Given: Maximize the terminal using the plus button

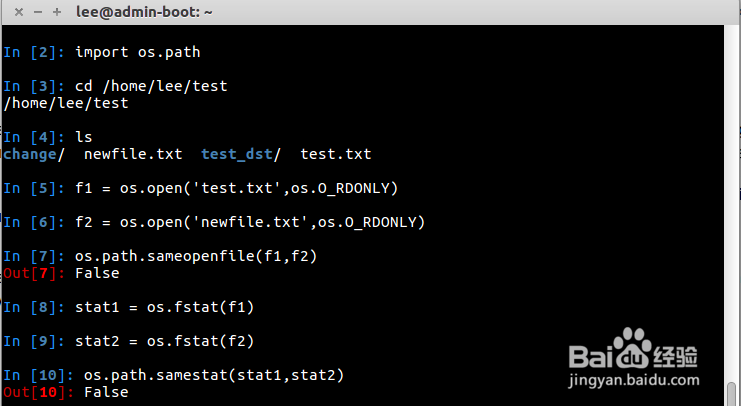Looking at the screenshot, I should tap(57, 12).
